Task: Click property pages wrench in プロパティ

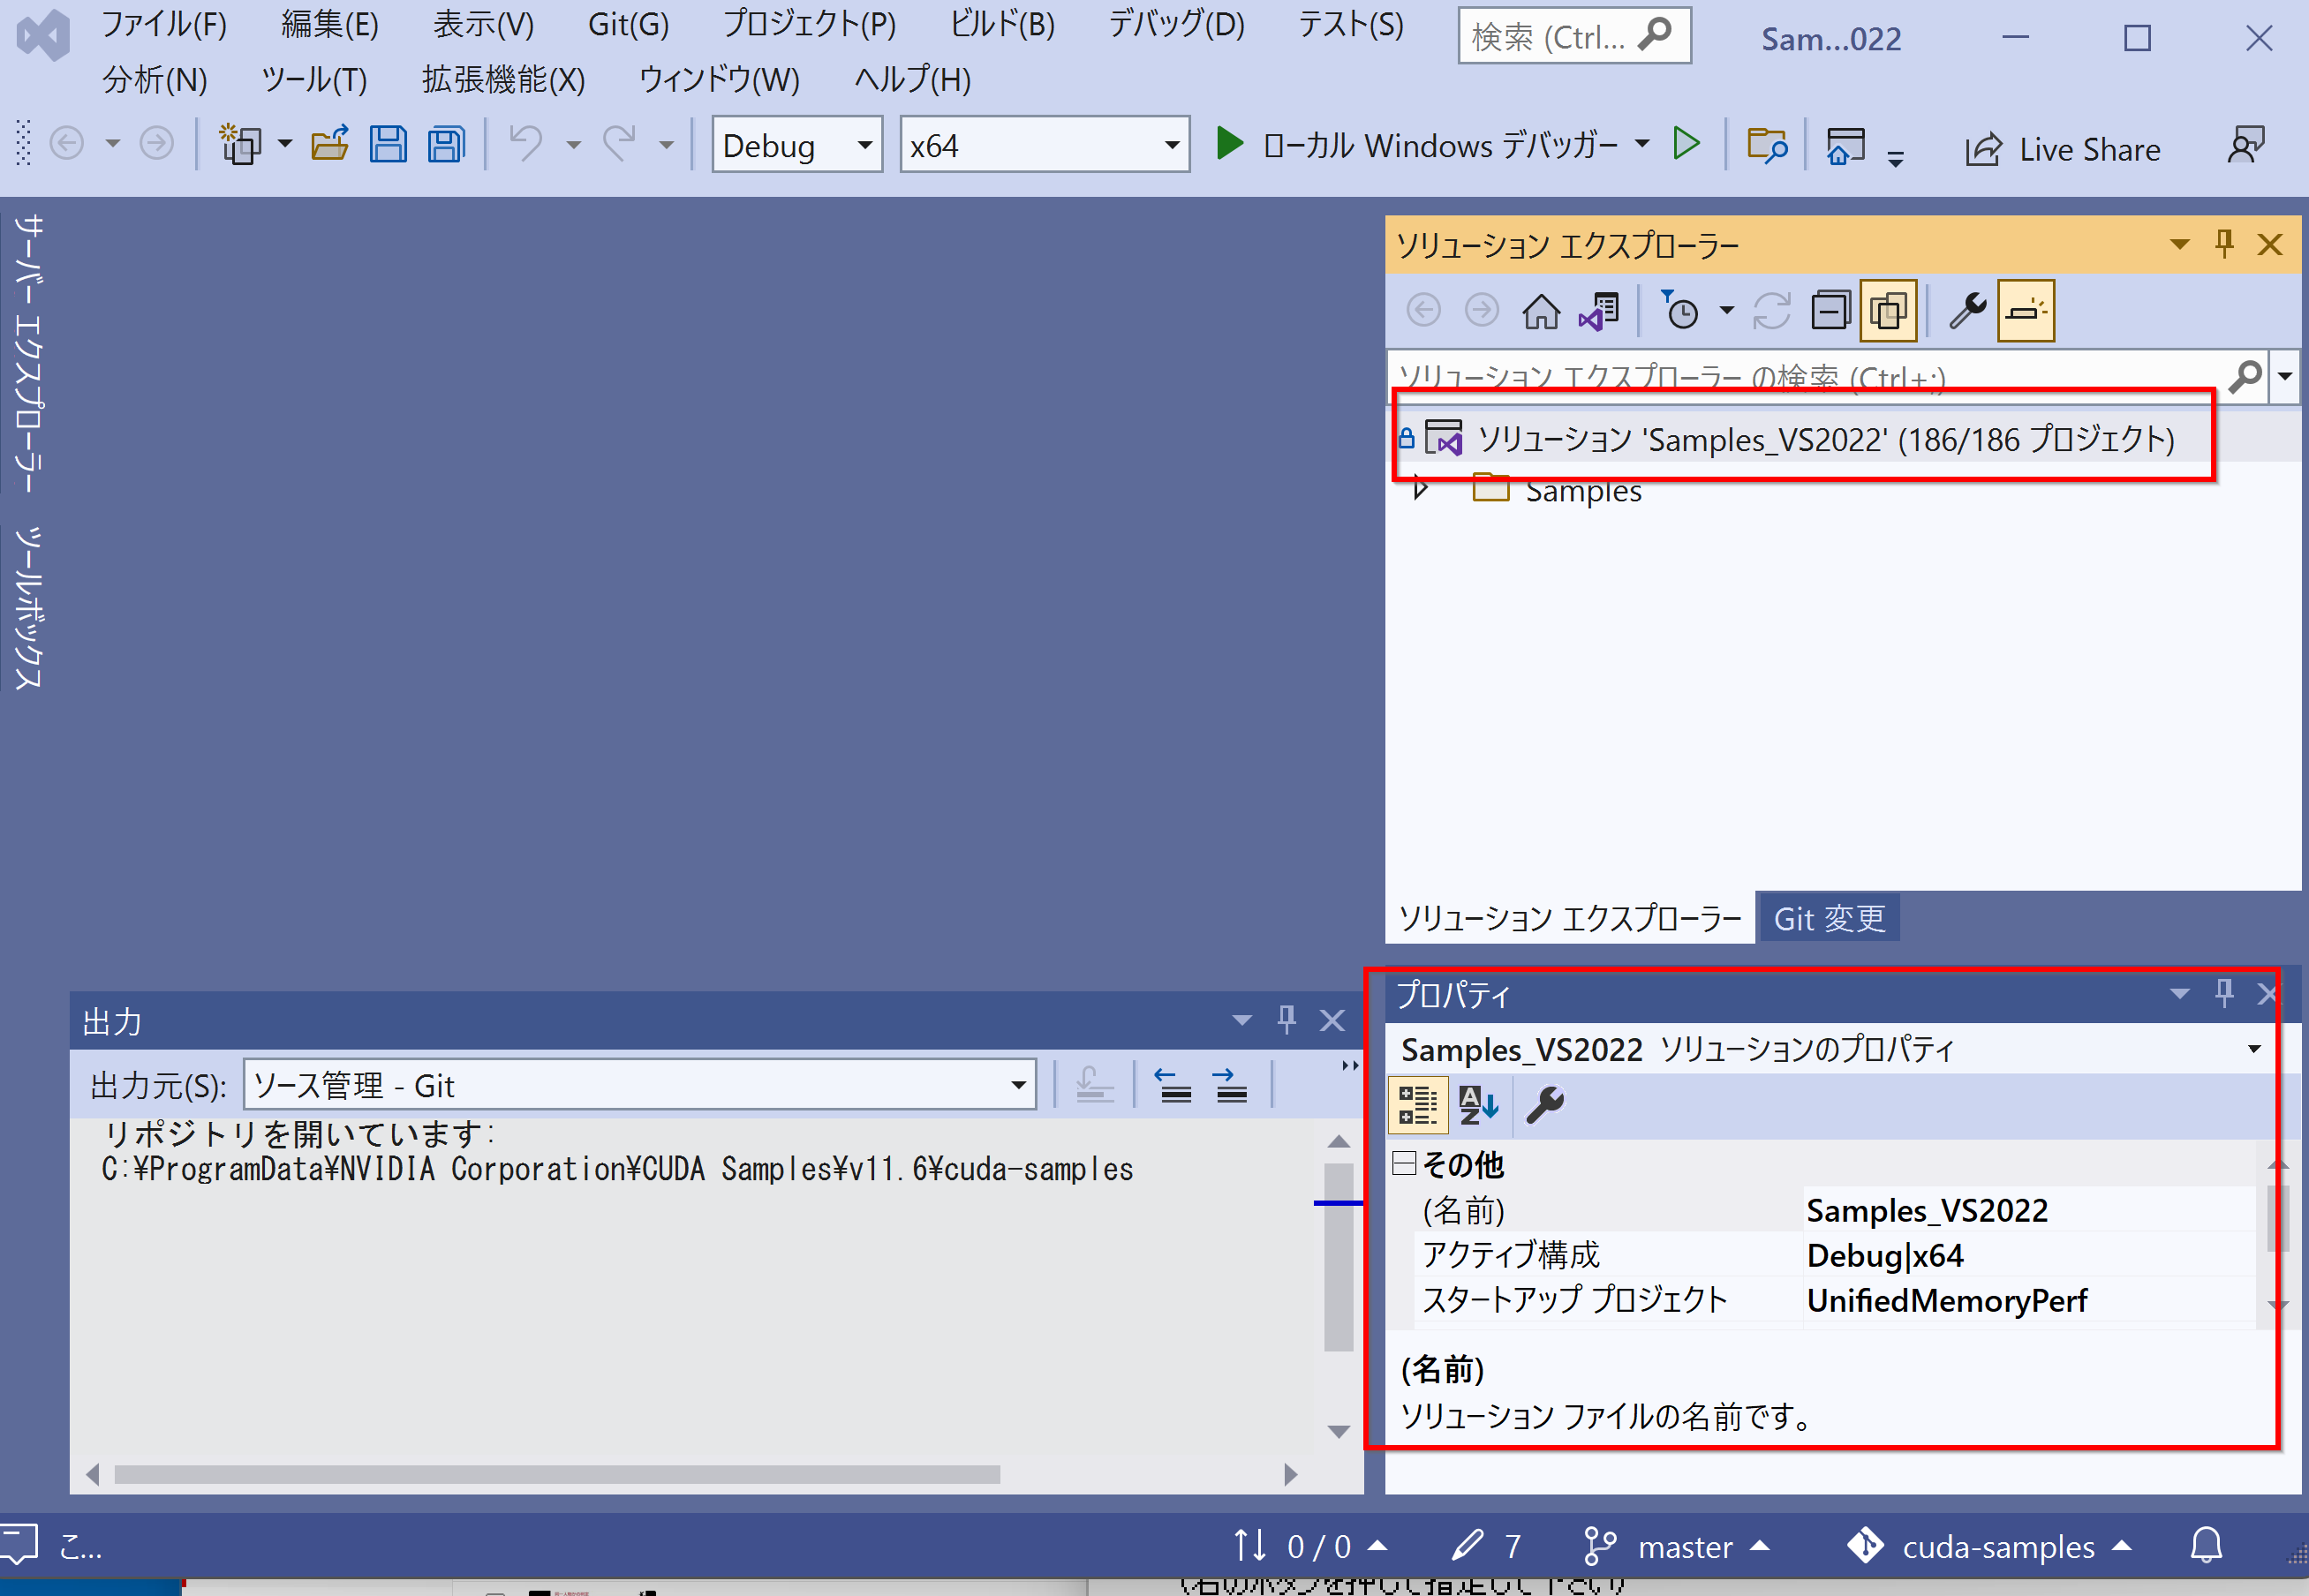Action: coord(1545,1105)
